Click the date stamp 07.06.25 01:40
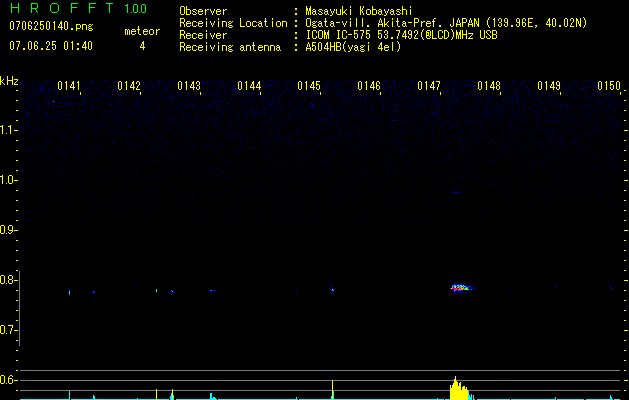Screen dimensions: 629x400 coord(51,46)
